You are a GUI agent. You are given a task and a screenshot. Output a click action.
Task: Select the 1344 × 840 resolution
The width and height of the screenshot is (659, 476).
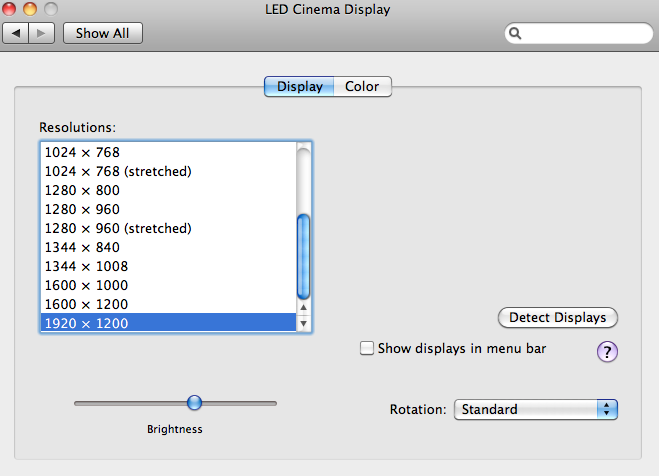tap(168, 247)
